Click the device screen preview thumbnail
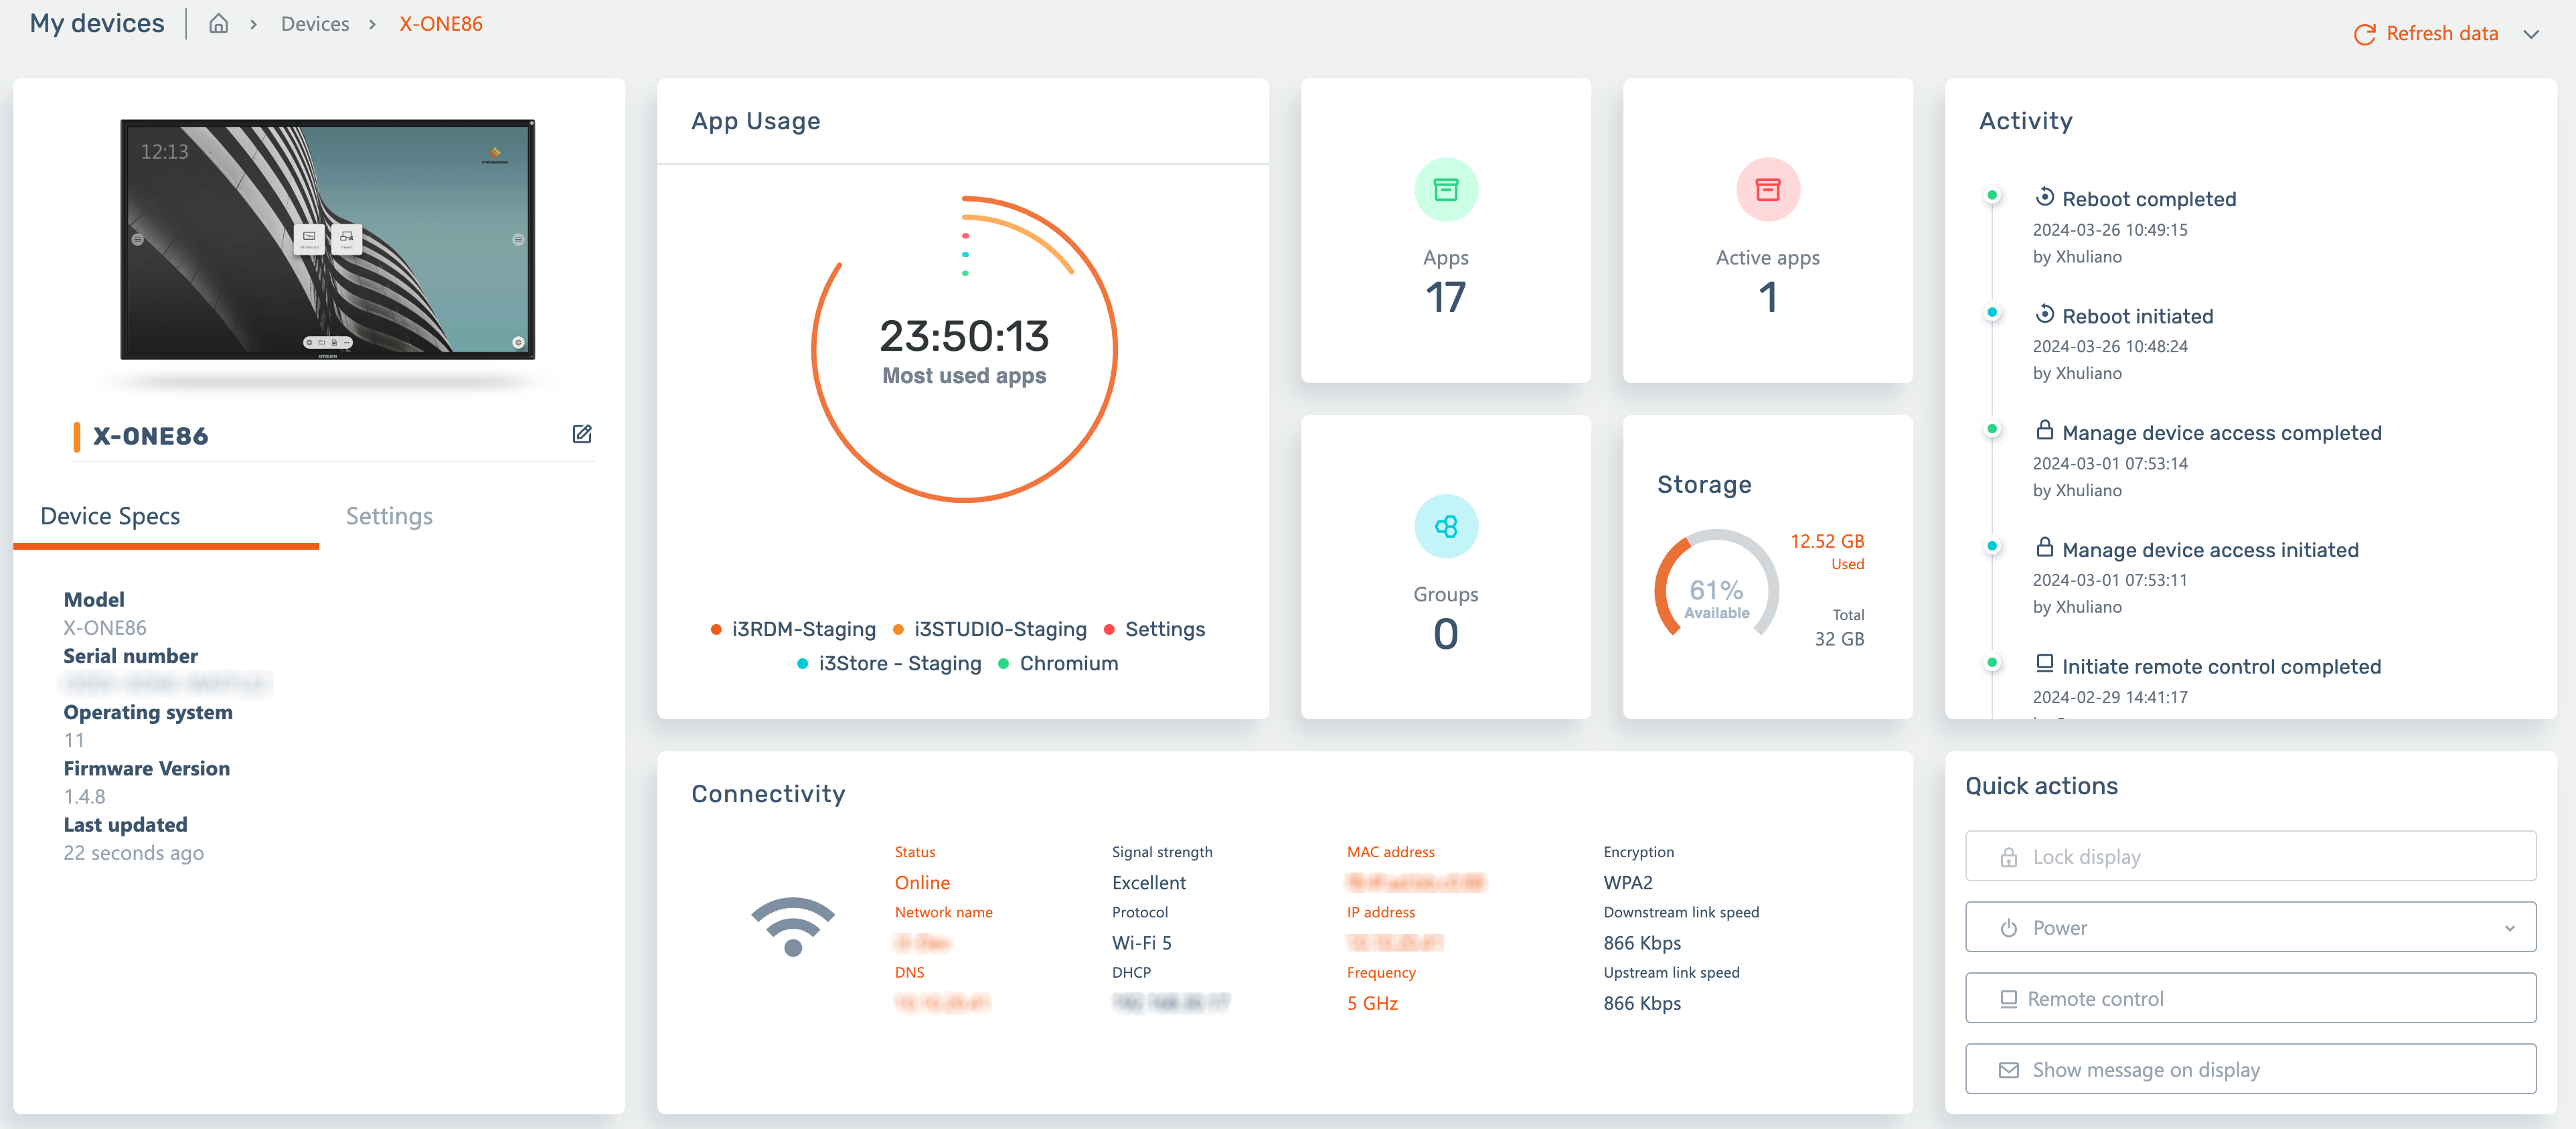 click(x=327, y=239)
